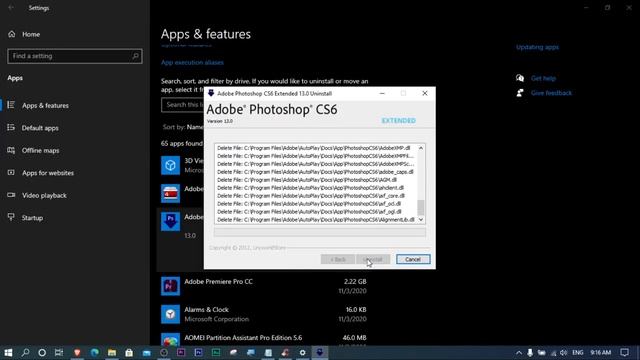The height and width of the screenshot is (360, 640).
Task: Click the log list scroll-up arrow
Action: [x=420, y=148]
